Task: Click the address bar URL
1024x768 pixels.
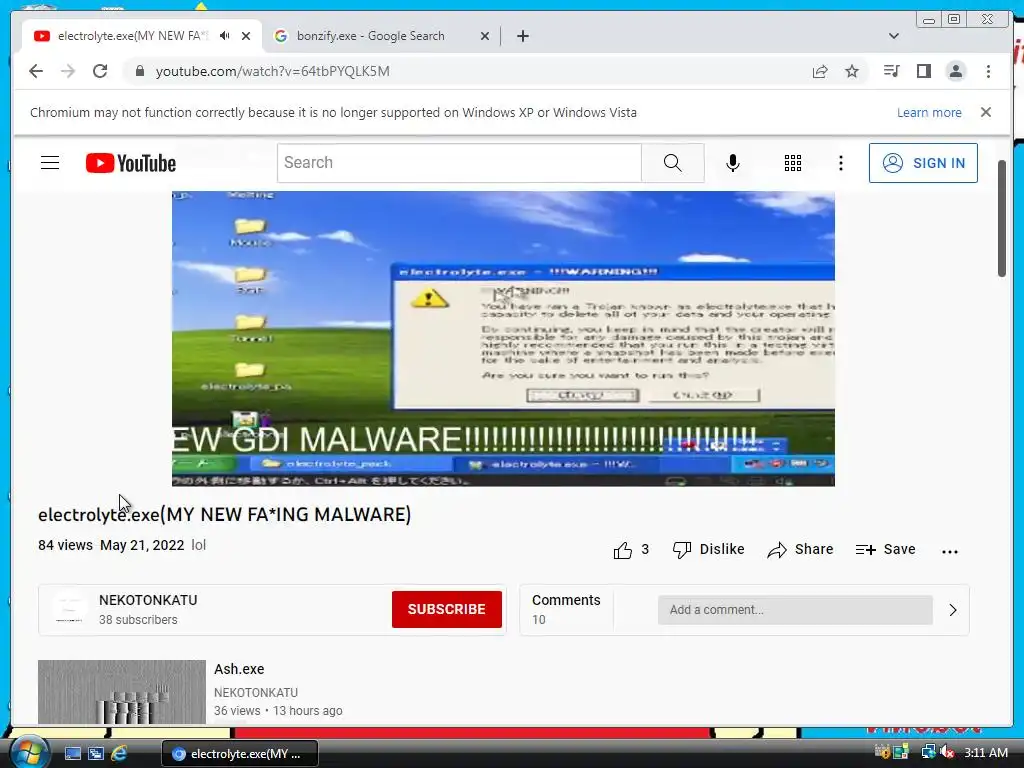Action: click(x=272, y=71)
